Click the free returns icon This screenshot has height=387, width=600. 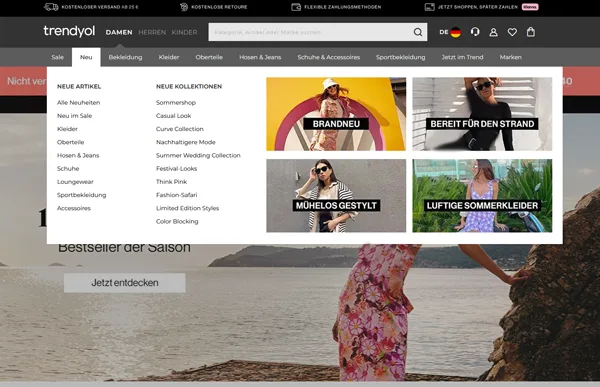(x=184, y=7)
